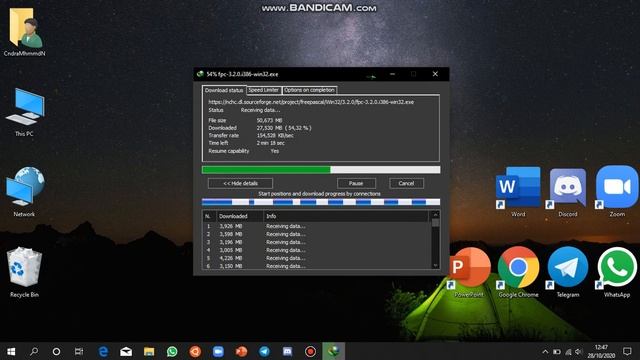
Task: Click the sourceforge download URL text
Action: [311, 102]
